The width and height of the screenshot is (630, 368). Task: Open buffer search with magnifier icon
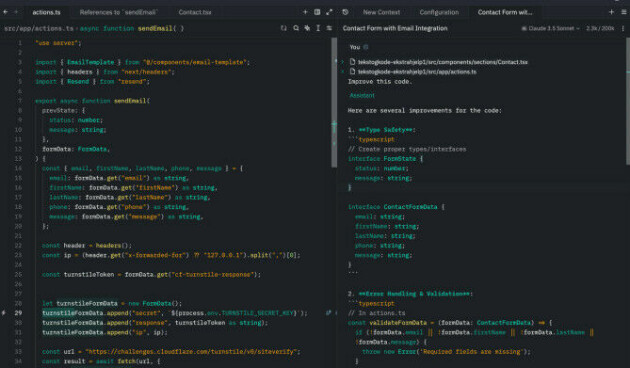point(296,28)
